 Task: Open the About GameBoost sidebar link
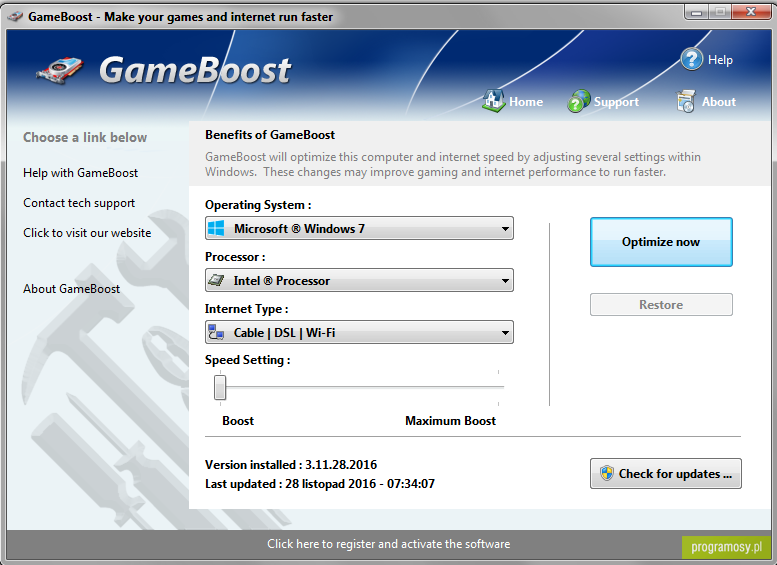(71, 289)
